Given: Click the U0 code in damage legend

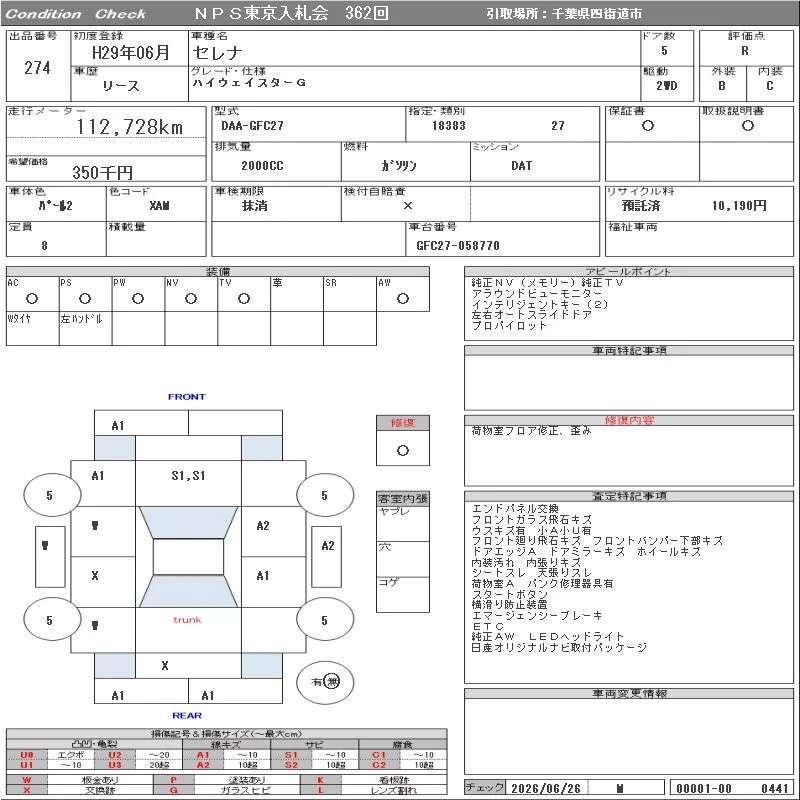Looking at the screenshot, I should (x=27, y=755).
